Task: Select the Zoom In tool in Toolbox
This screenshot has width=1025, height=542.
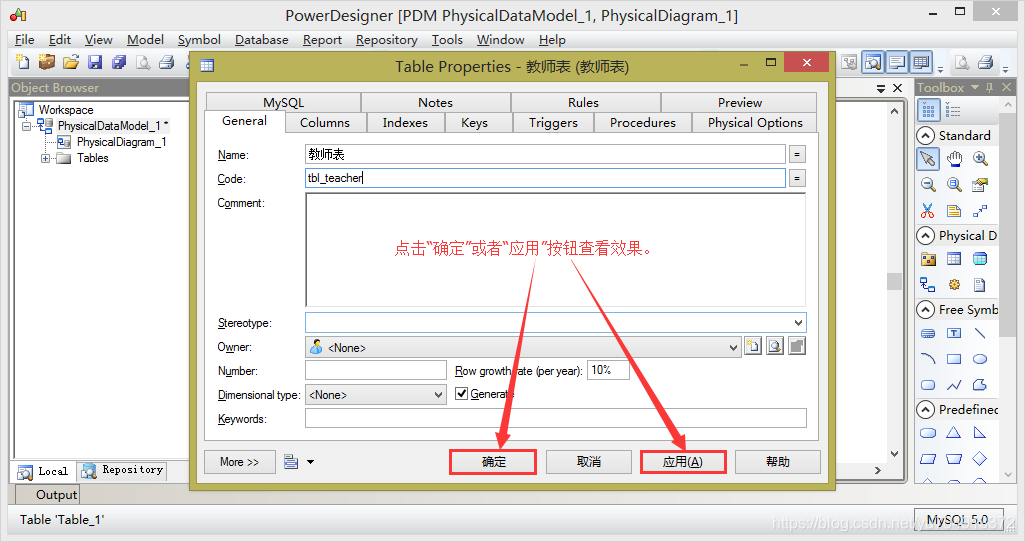Action: click(980, 158)
